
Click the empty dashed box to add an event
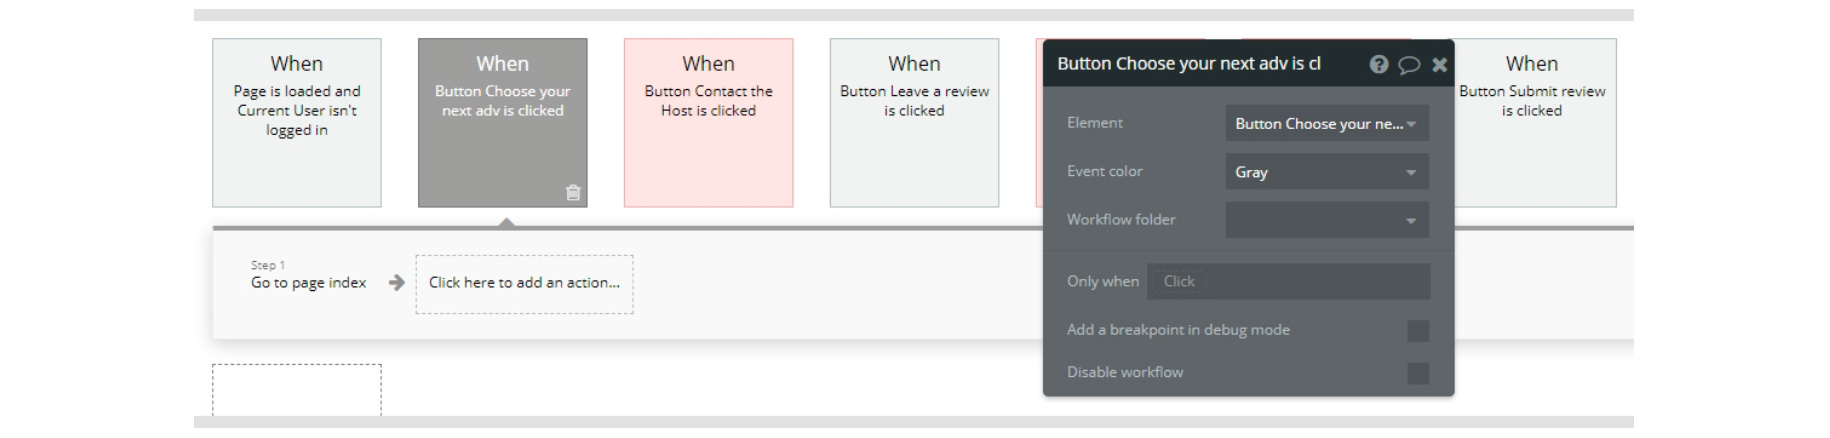click(x=296, y=390)
